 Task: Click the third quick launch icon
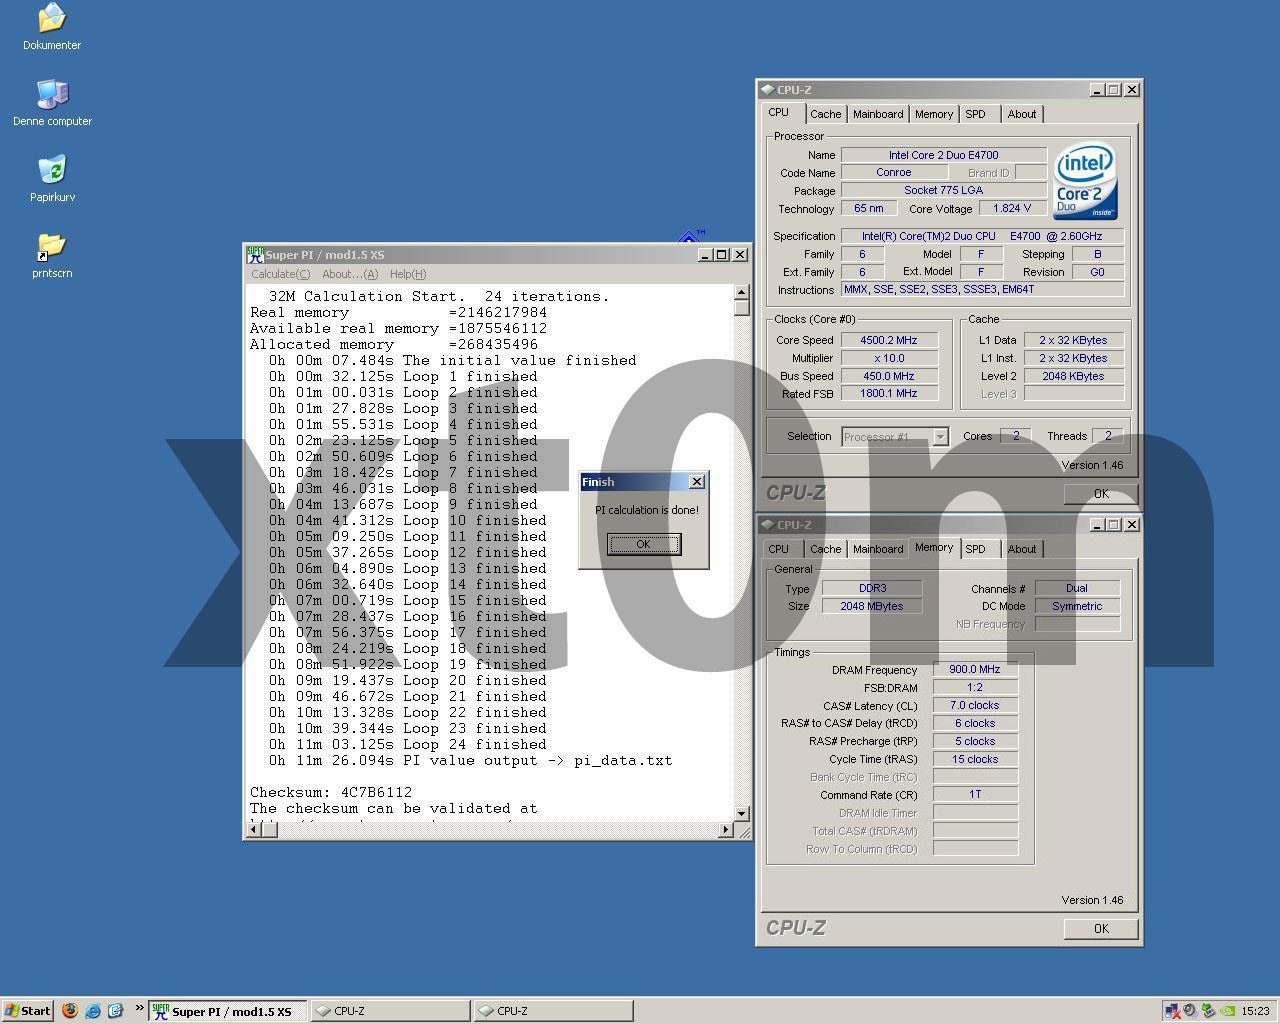(x=115, y=1010)
